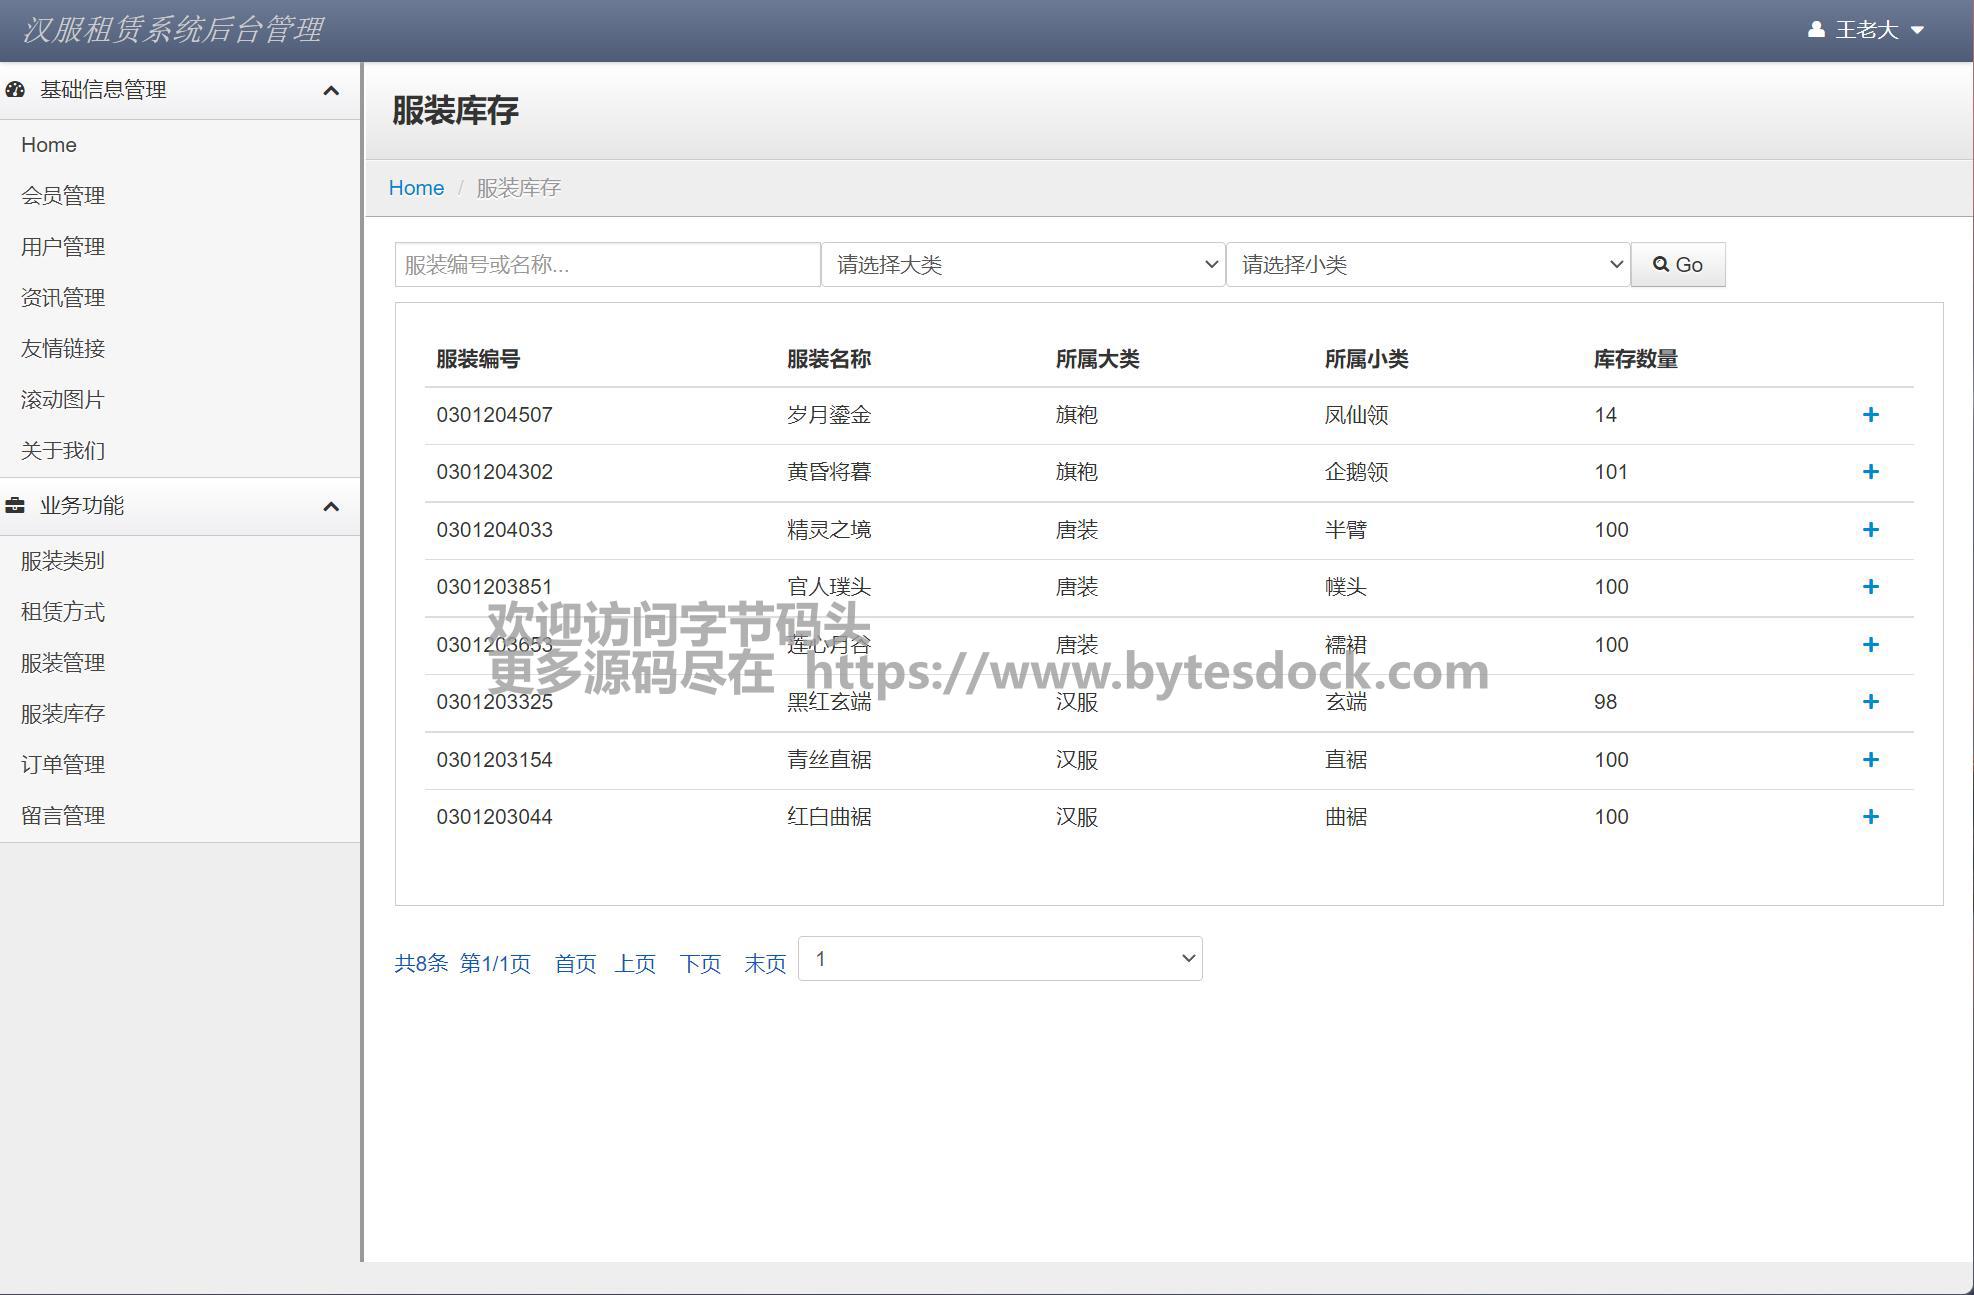Click plus icon for 青丝直裾 row

pyautogui.click(x=1870, y=760)
